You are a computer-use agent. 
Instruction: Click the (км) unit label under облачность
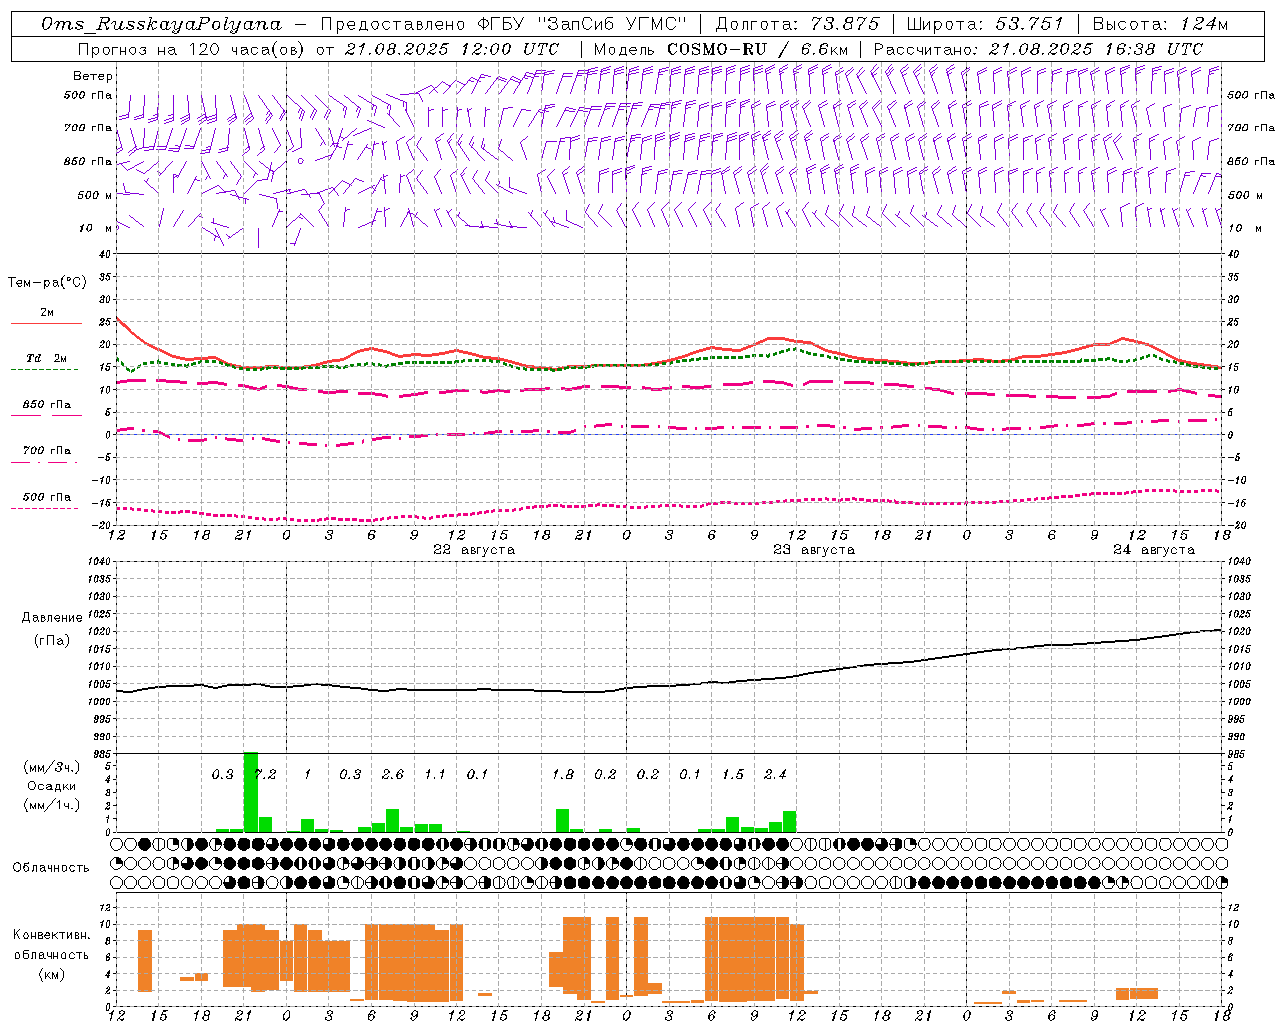(51, 974)
